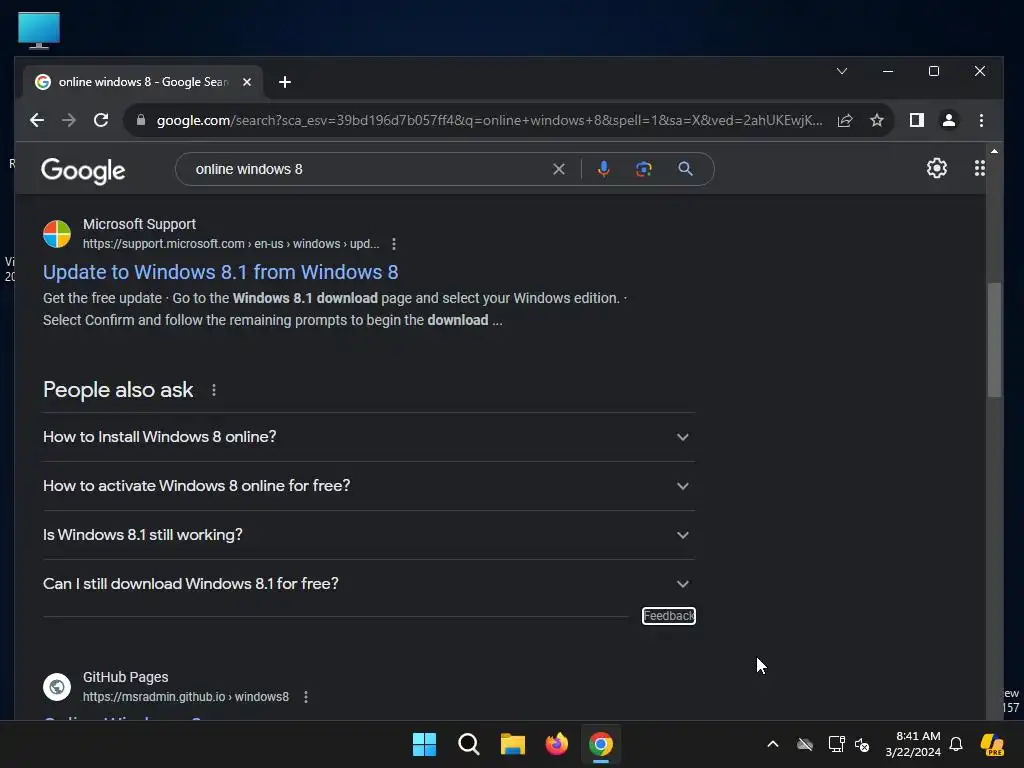Screen dimensions: 1024x768
Task: Expand 'Can I still download Windows 8.1 for free?'
Action: pyautogui.click(x=369, y=584)
